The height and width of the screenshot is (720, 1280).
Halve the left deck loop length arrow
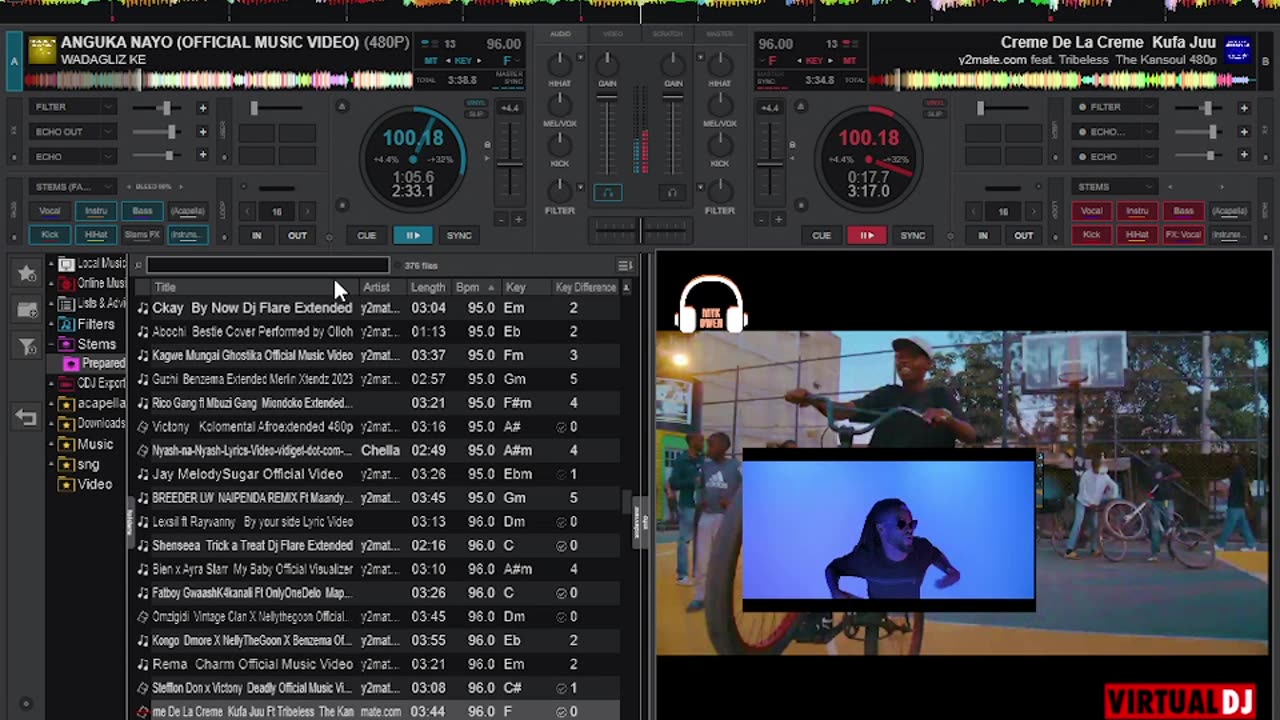pos(248,211)
